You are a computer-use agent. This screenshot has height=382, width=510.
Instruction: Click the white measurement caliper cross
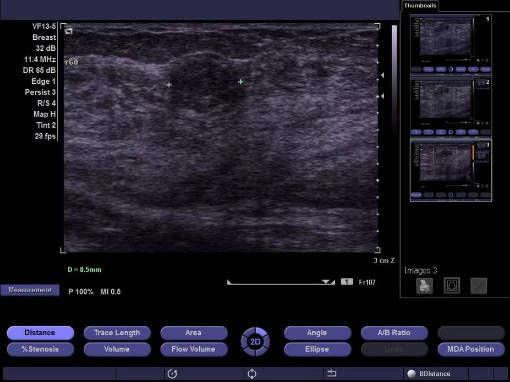(x=169, y=85)
